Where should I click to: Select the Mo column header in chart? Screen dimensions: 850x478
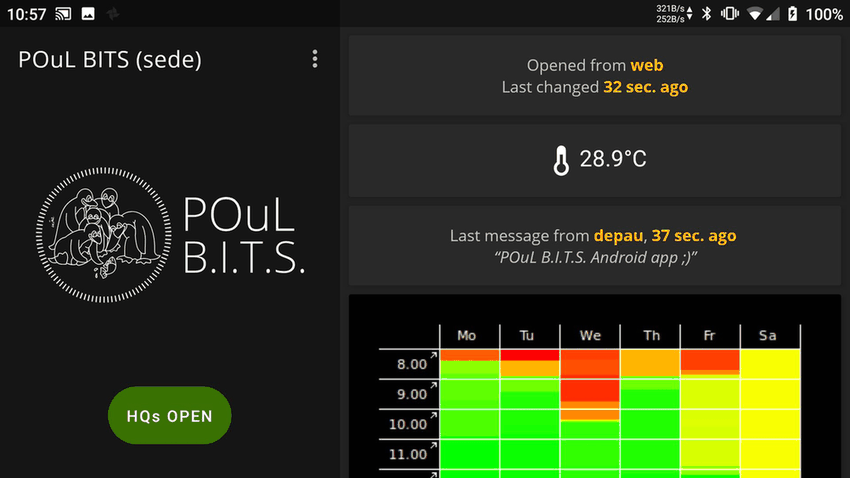[467, 336]
